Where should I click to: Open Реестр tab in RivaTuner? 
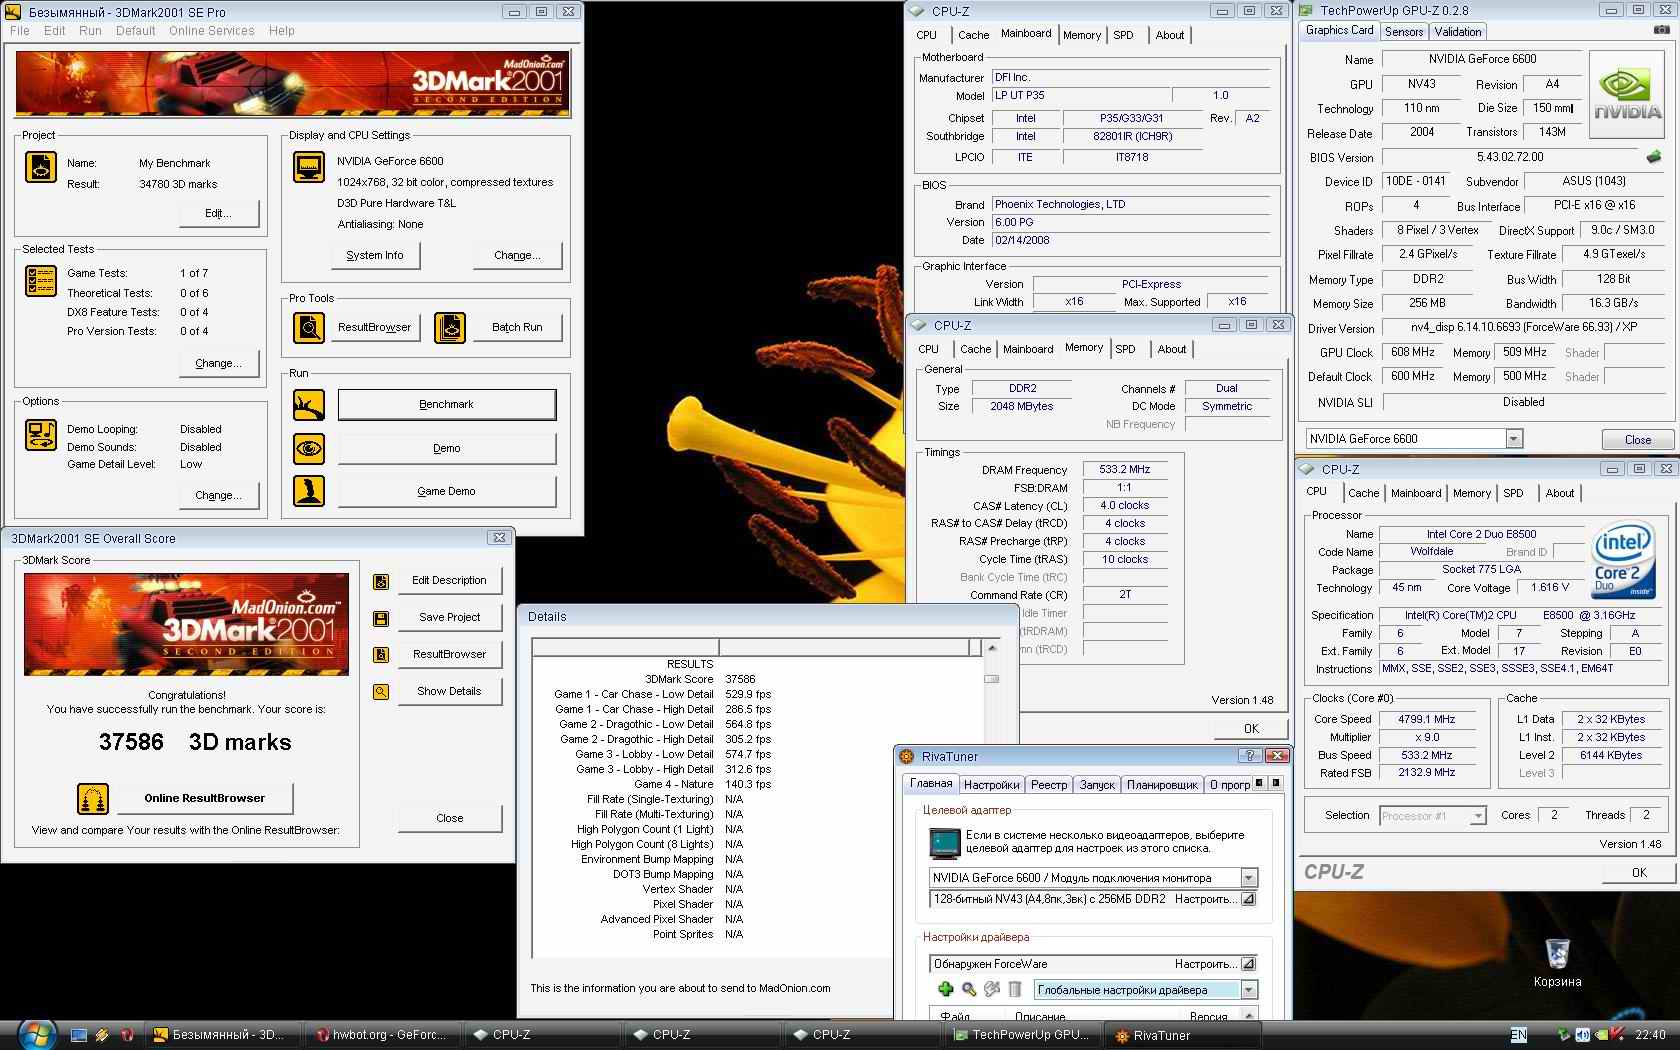click(x=1049, y=785)
